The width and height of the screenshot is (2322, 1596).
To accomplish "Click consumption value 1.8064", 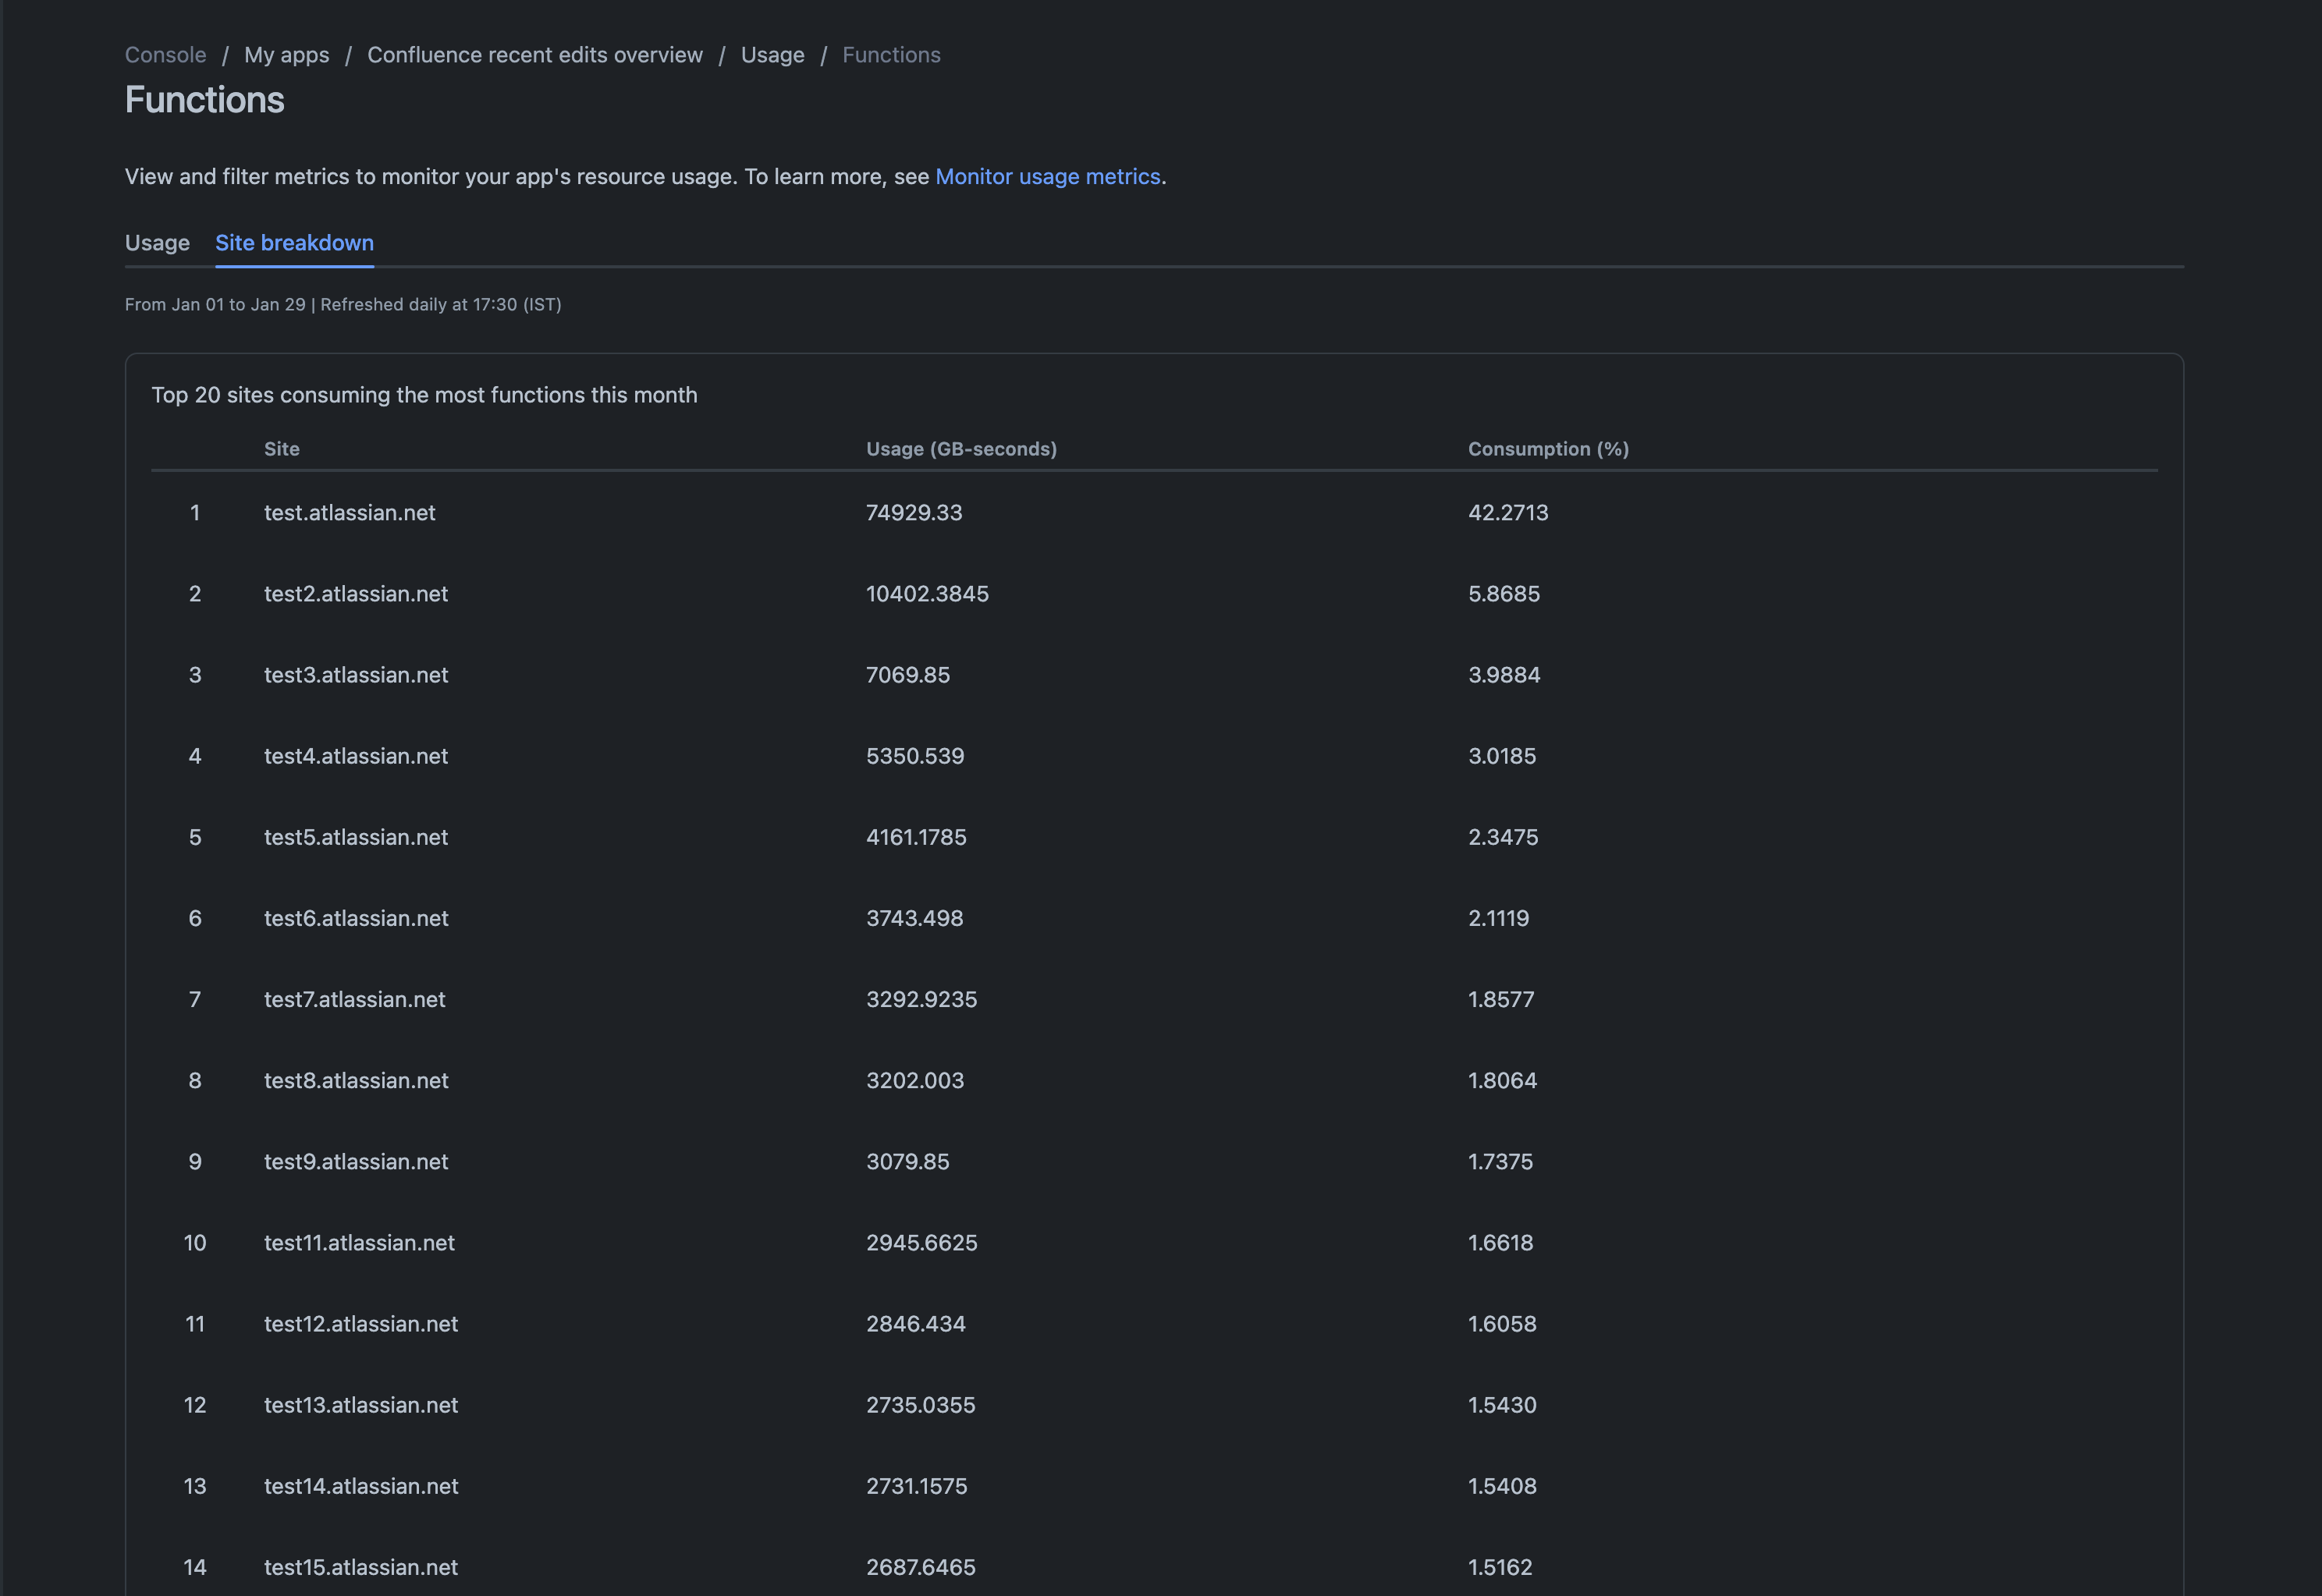I will [x=1502, y=1080].
